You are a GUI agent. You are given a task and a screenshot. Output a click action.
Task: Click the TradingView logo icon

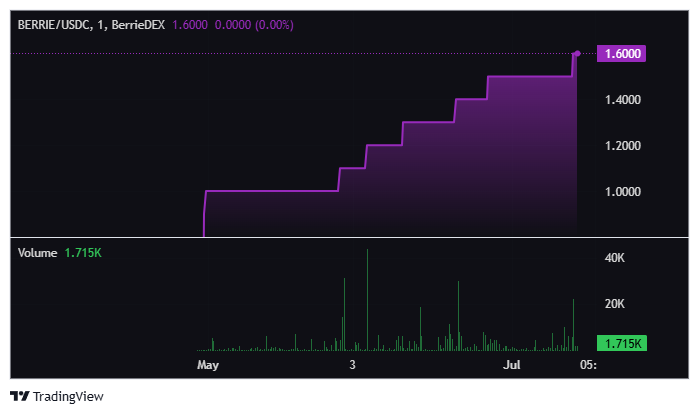pos(20,396)
